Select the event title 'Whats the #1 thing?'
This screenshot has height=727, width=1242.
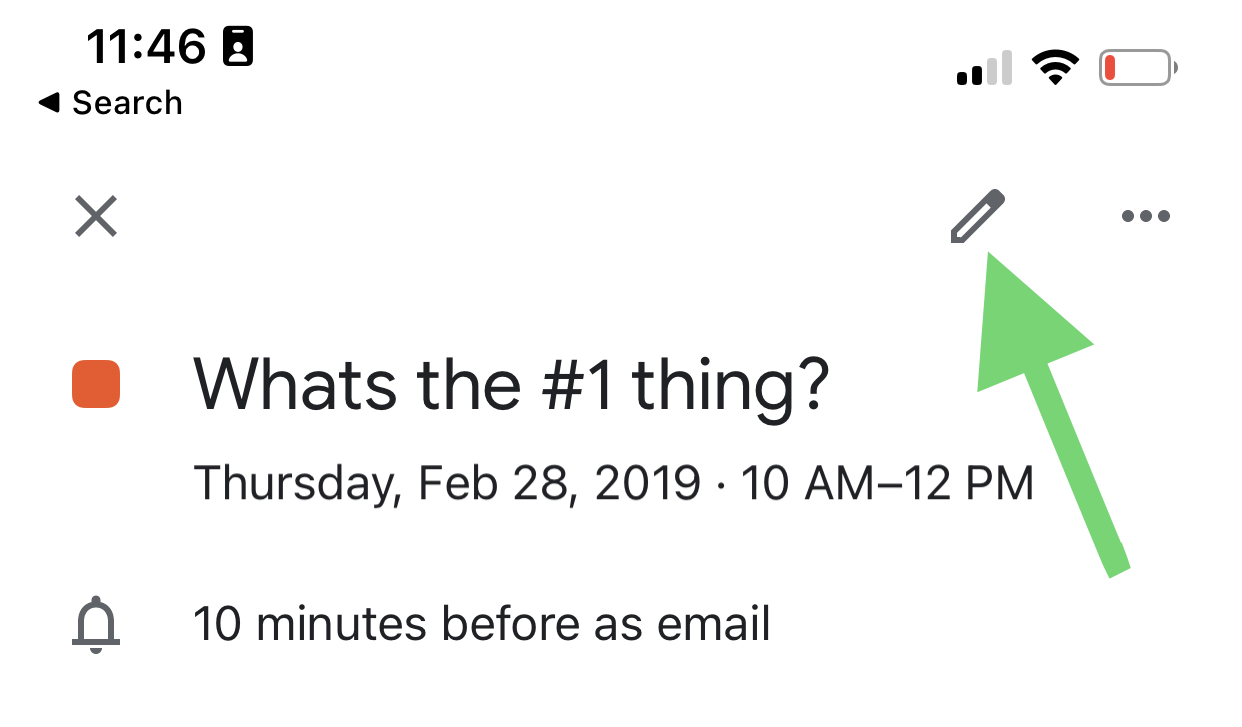(x=511, y=384)
